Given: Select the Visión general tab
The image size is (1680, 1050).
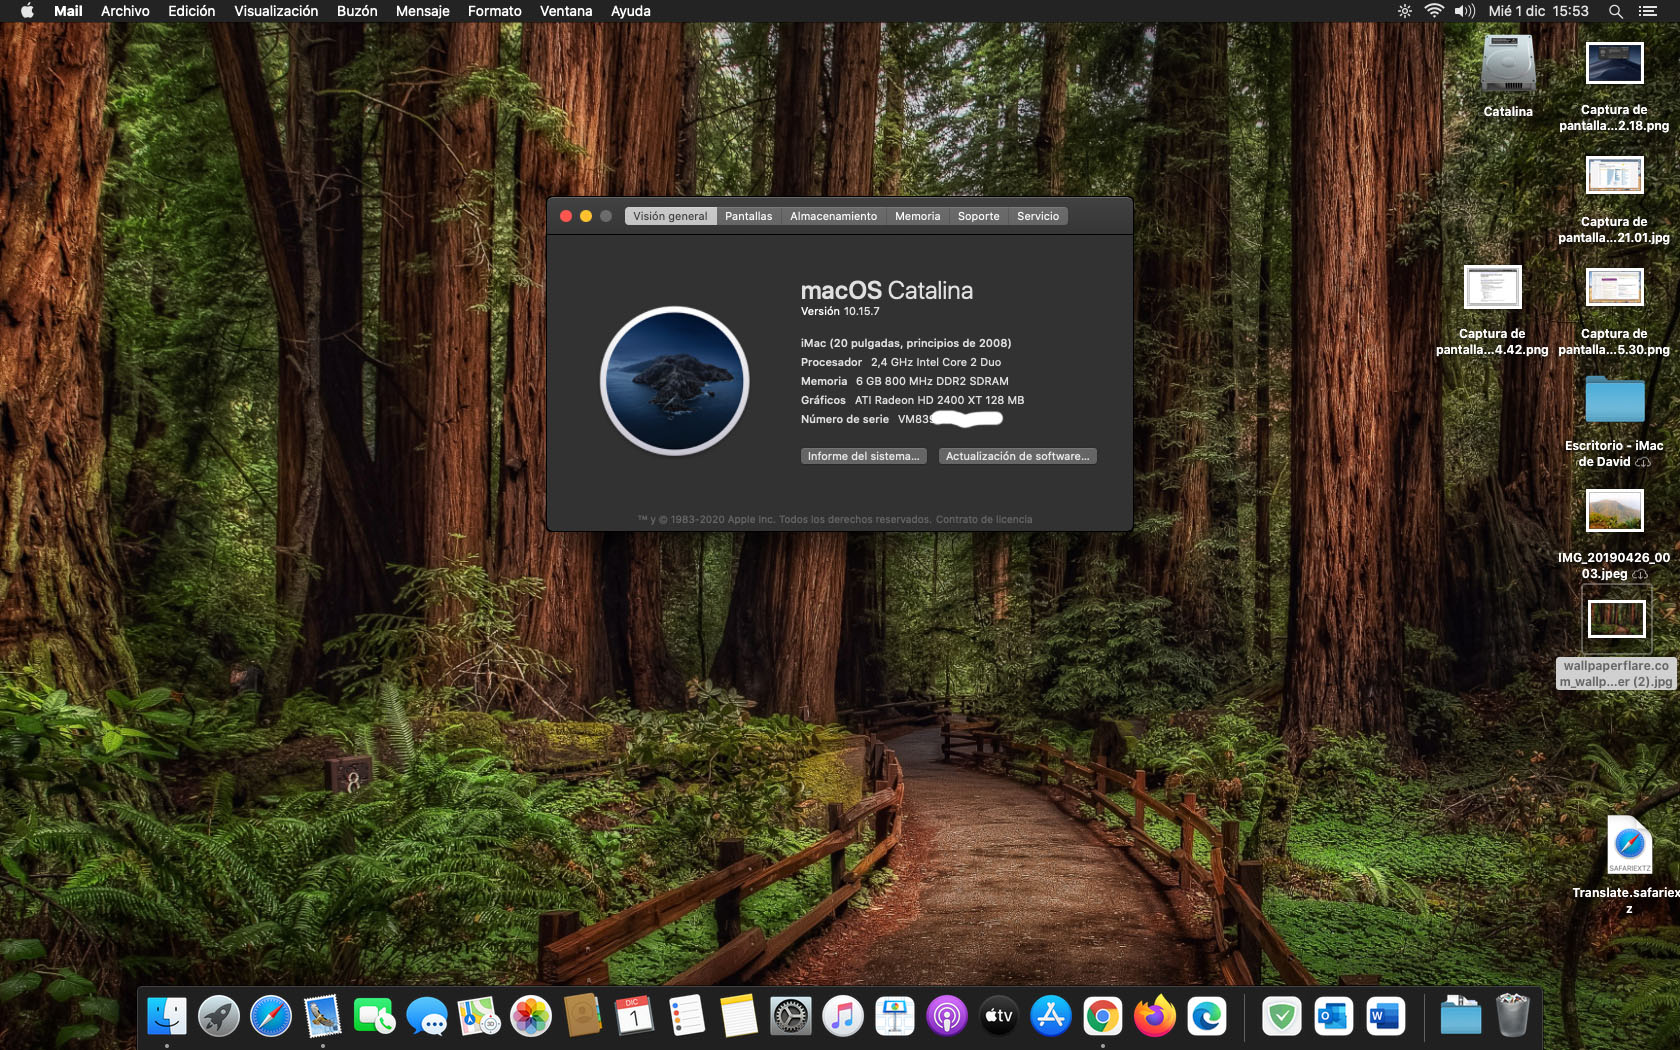Looking at the screenshot, I should [x=670, y=216].
